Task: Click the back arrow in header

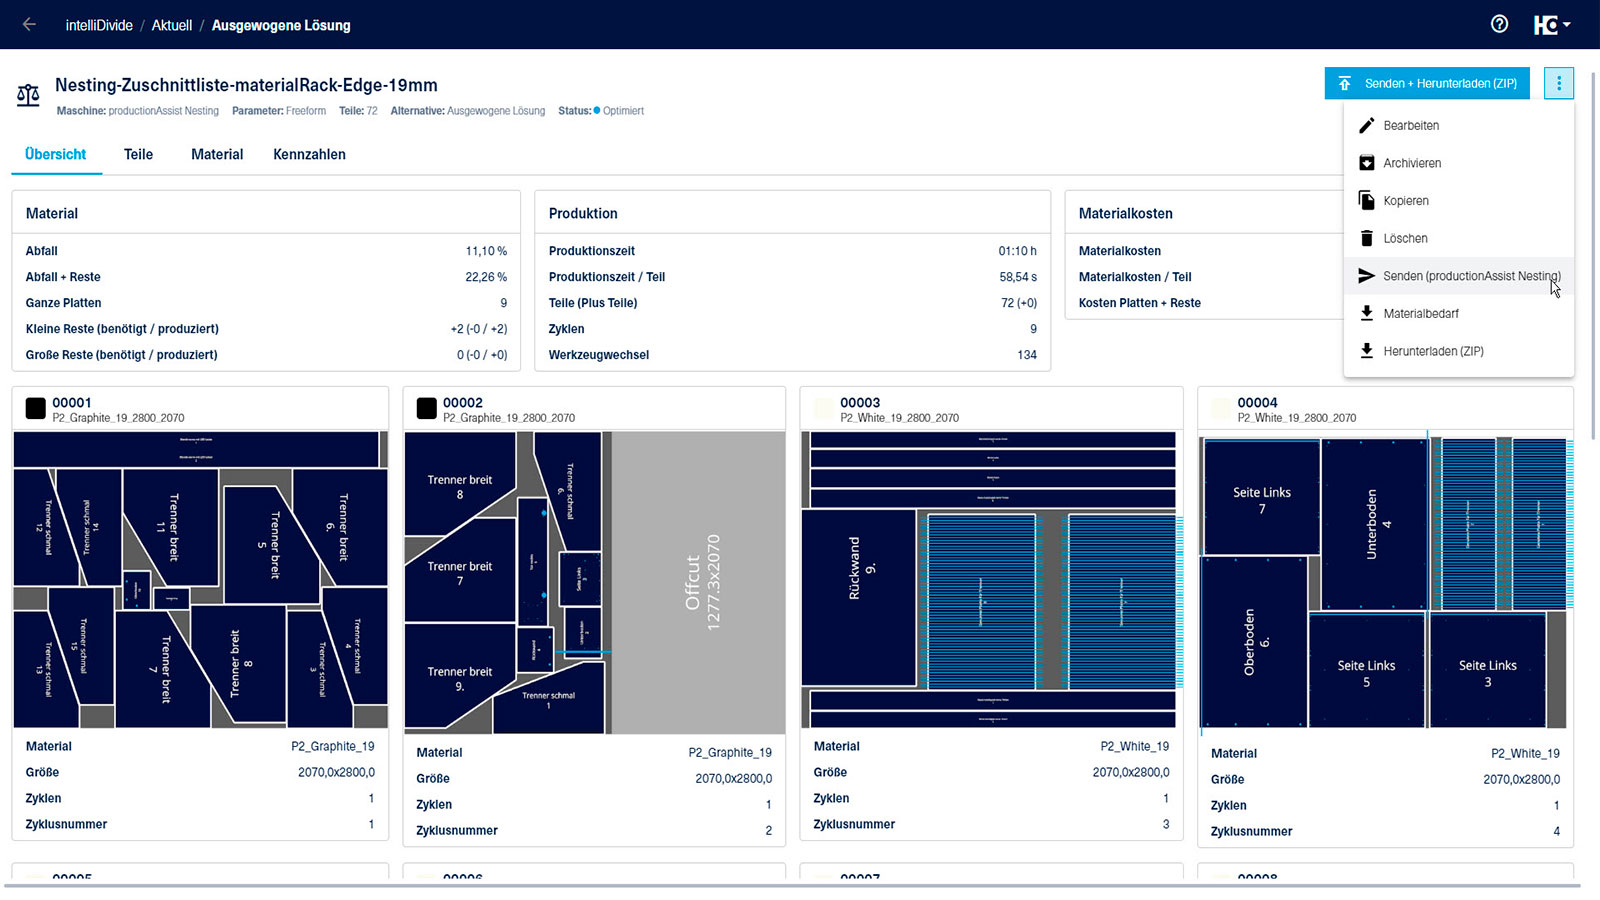Action: [x=29, y=25]
